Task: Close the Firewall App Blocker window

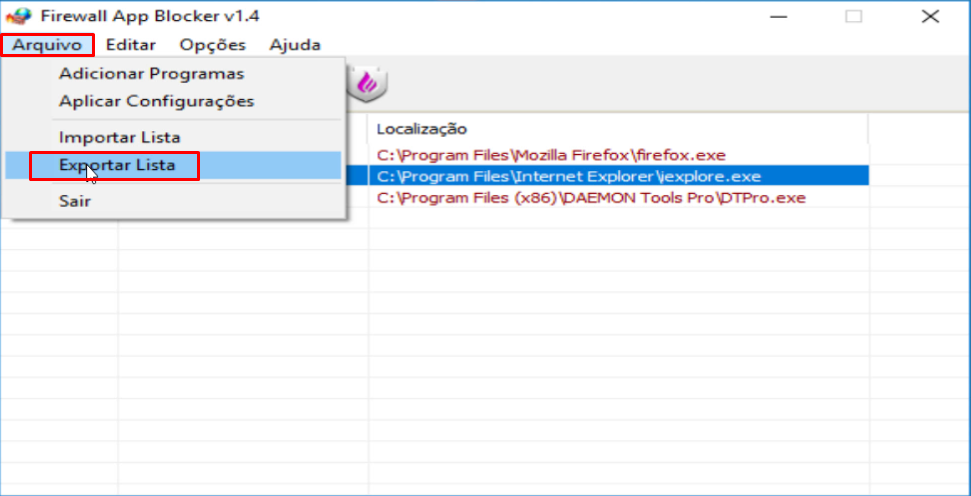Action: [930, 17]
